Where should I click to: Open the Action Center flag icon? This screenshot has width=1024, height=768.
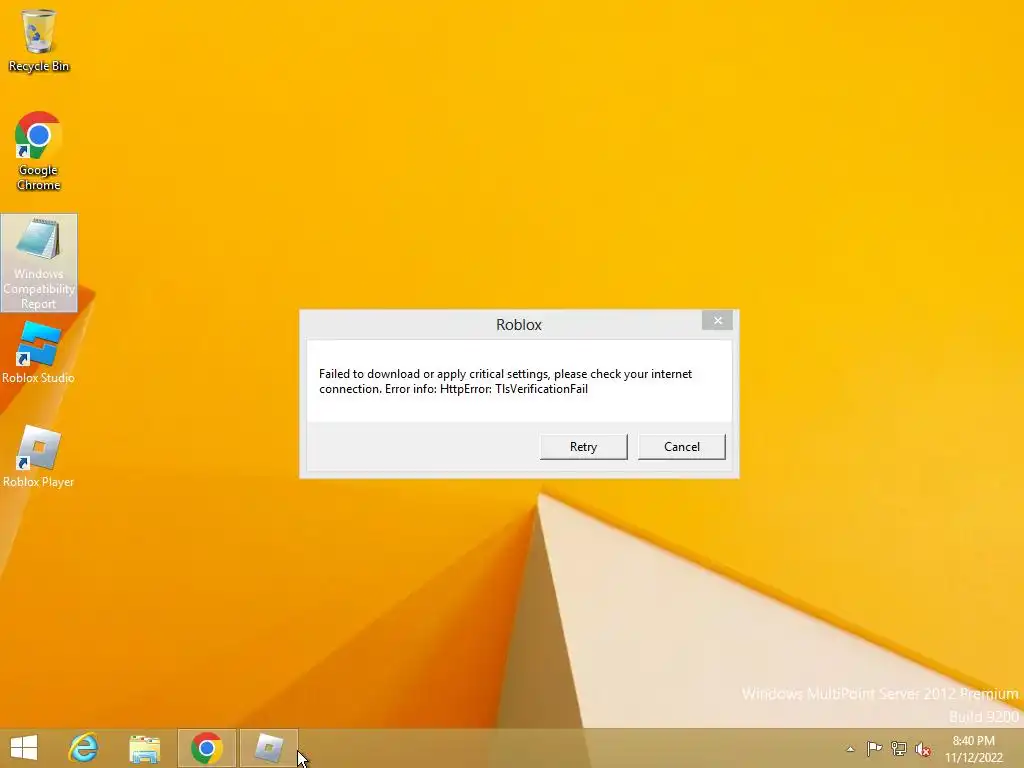point(874,748)
